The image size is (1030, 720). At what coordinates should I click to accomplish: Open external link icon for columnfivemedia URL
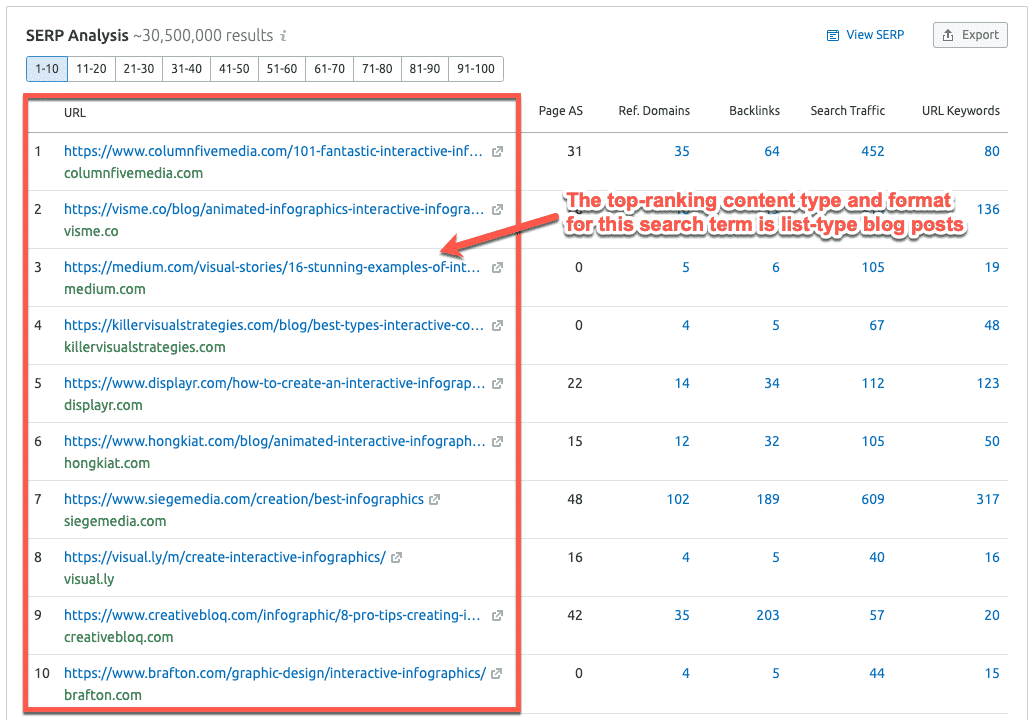(x=498, y=152)
